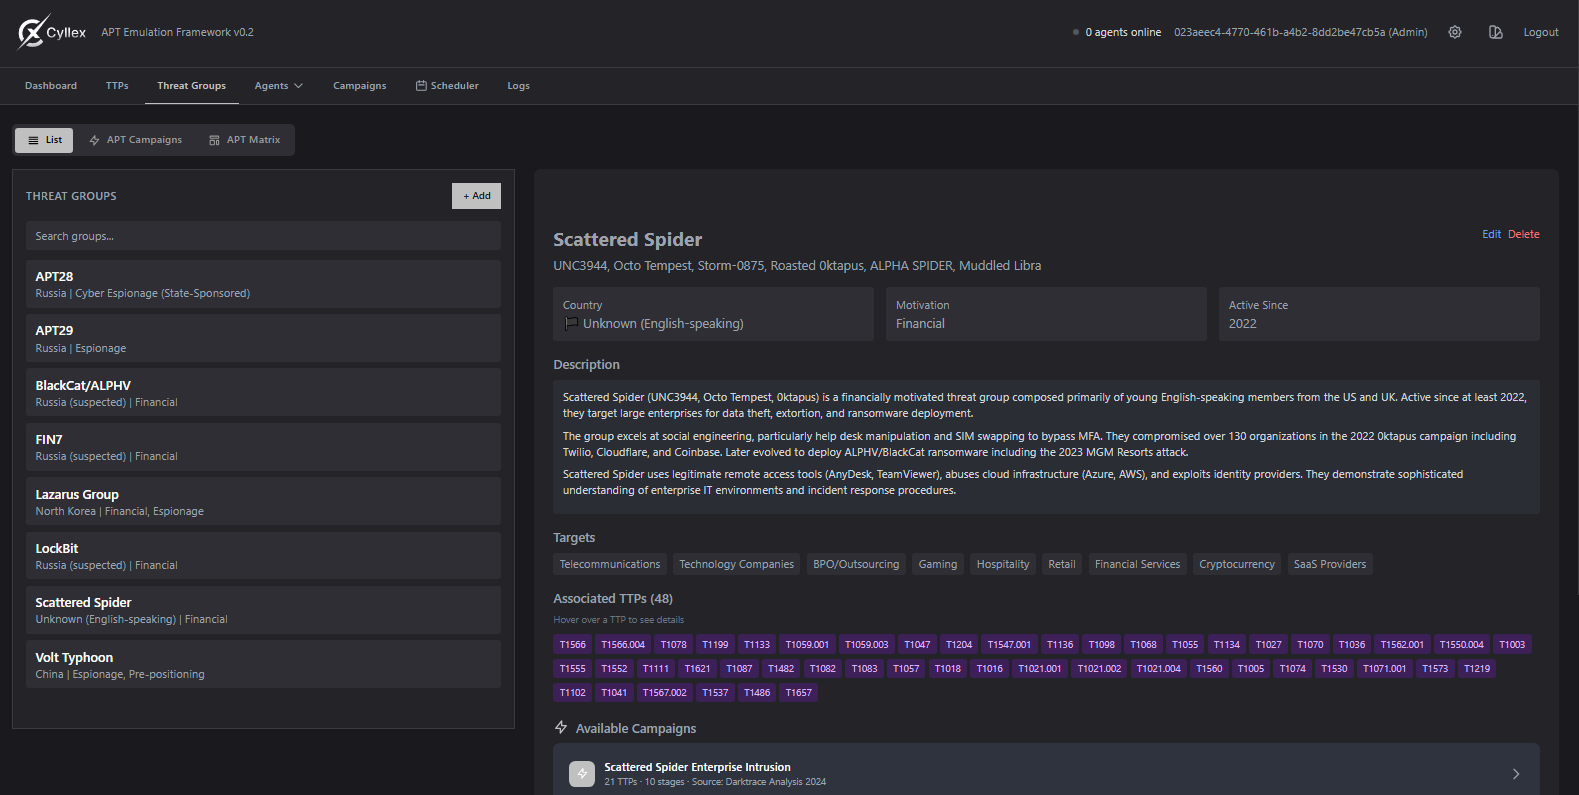The image size is (1579, 795).
Task: Switch to the List view
Action: click(x=44, y=140)
